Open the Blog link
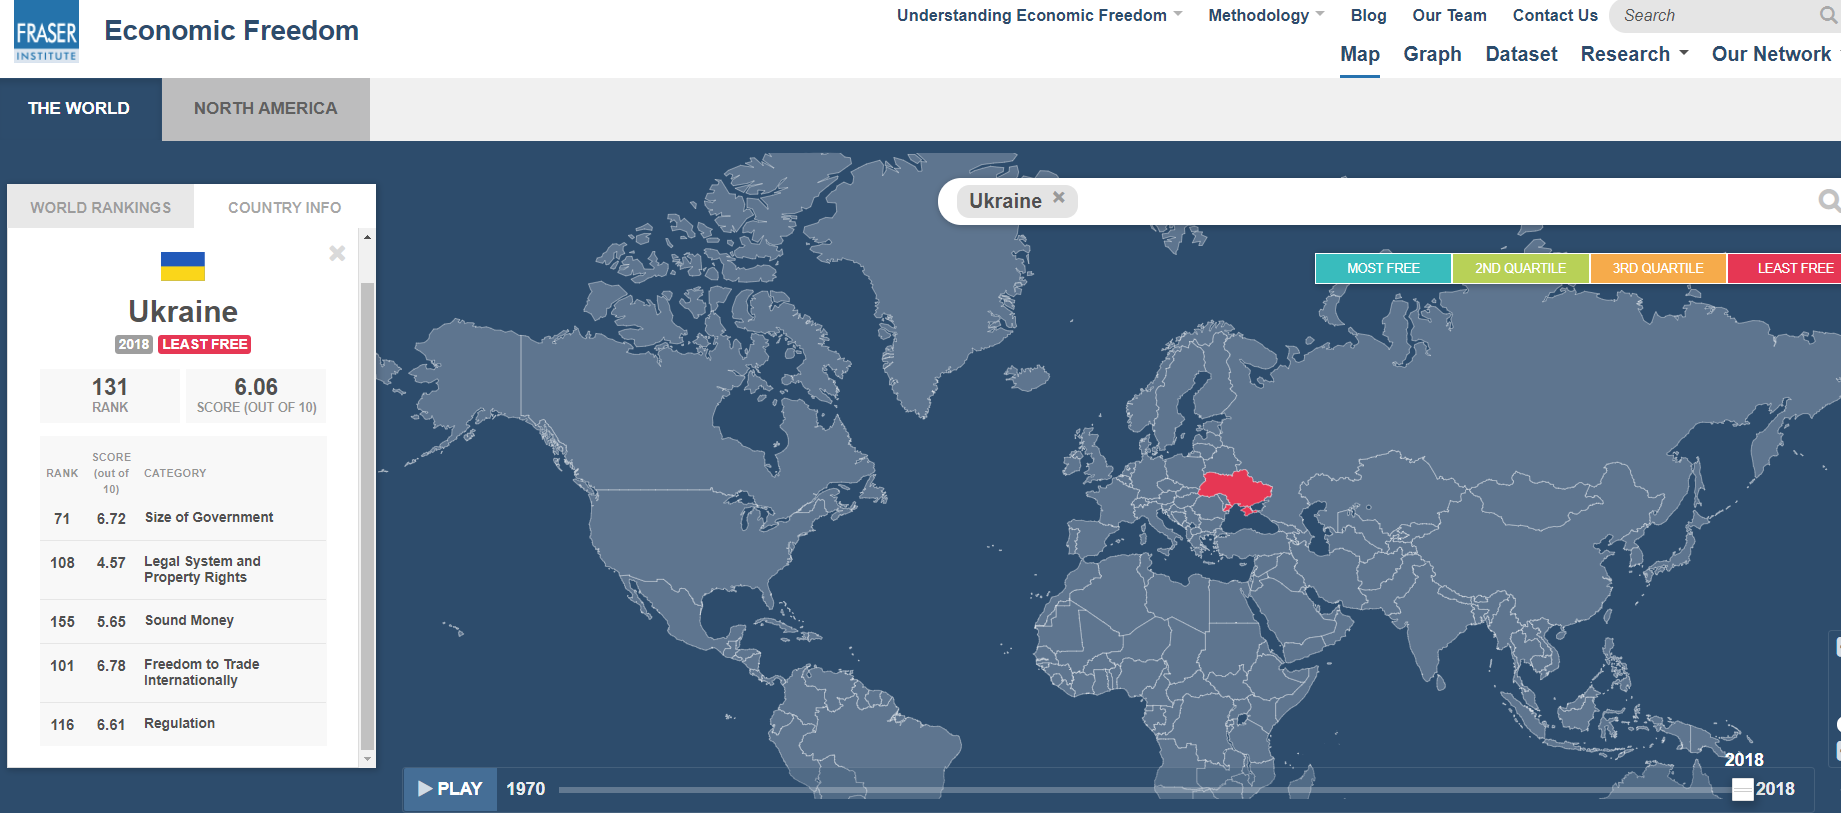1841x813 pixels. [1368, 15]
